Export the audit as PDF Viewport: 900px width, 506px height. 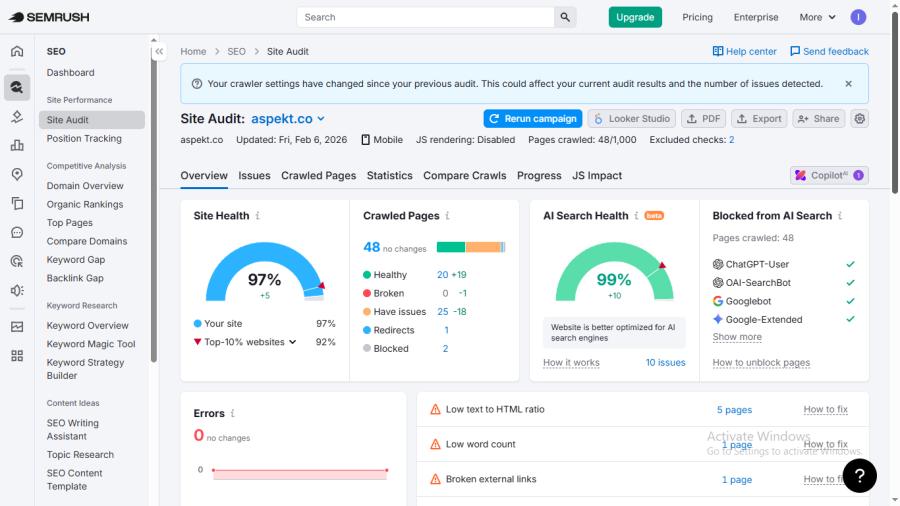[x=704, y=119]
